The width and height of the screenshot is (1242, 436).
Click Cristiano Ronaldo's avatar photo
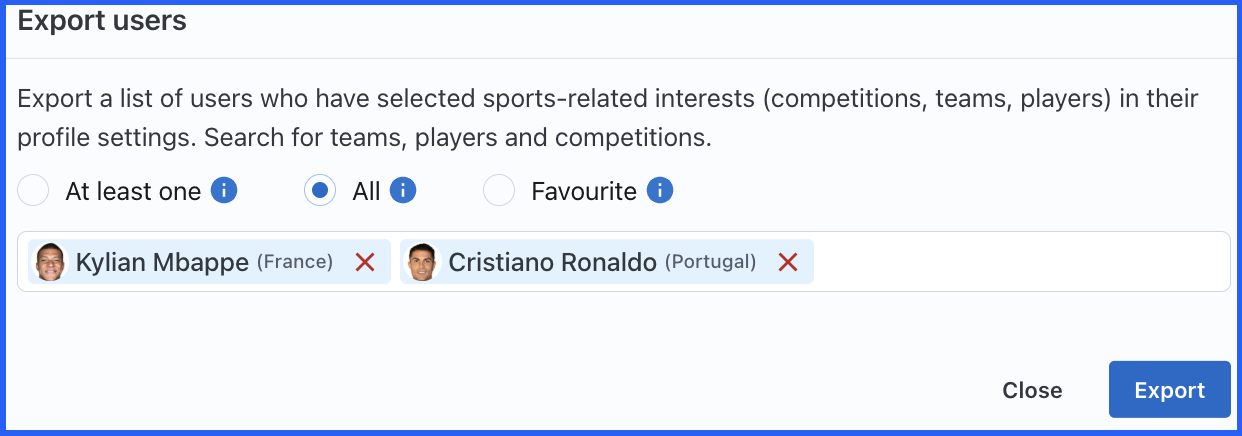tap(422, 262)
